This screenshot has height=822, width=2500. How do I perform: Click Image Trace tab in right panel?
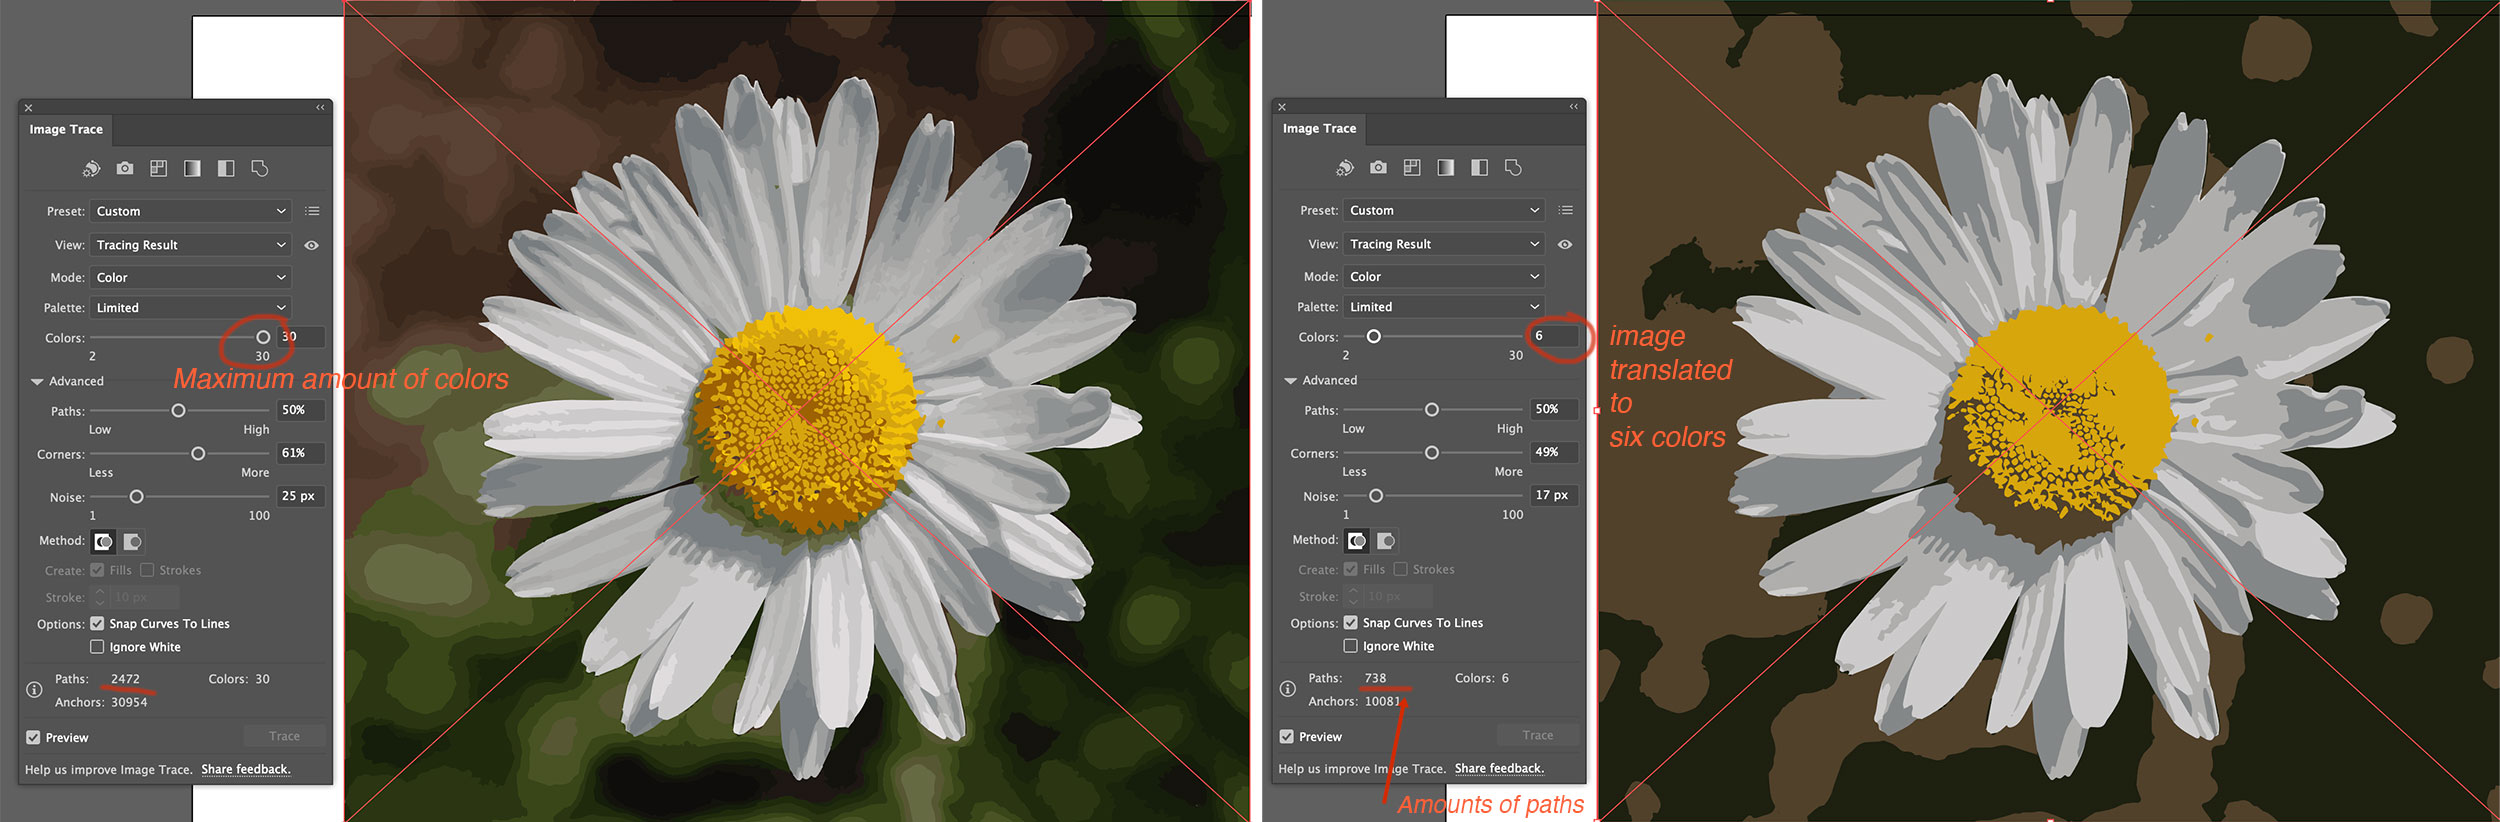tap(1319, 129)
